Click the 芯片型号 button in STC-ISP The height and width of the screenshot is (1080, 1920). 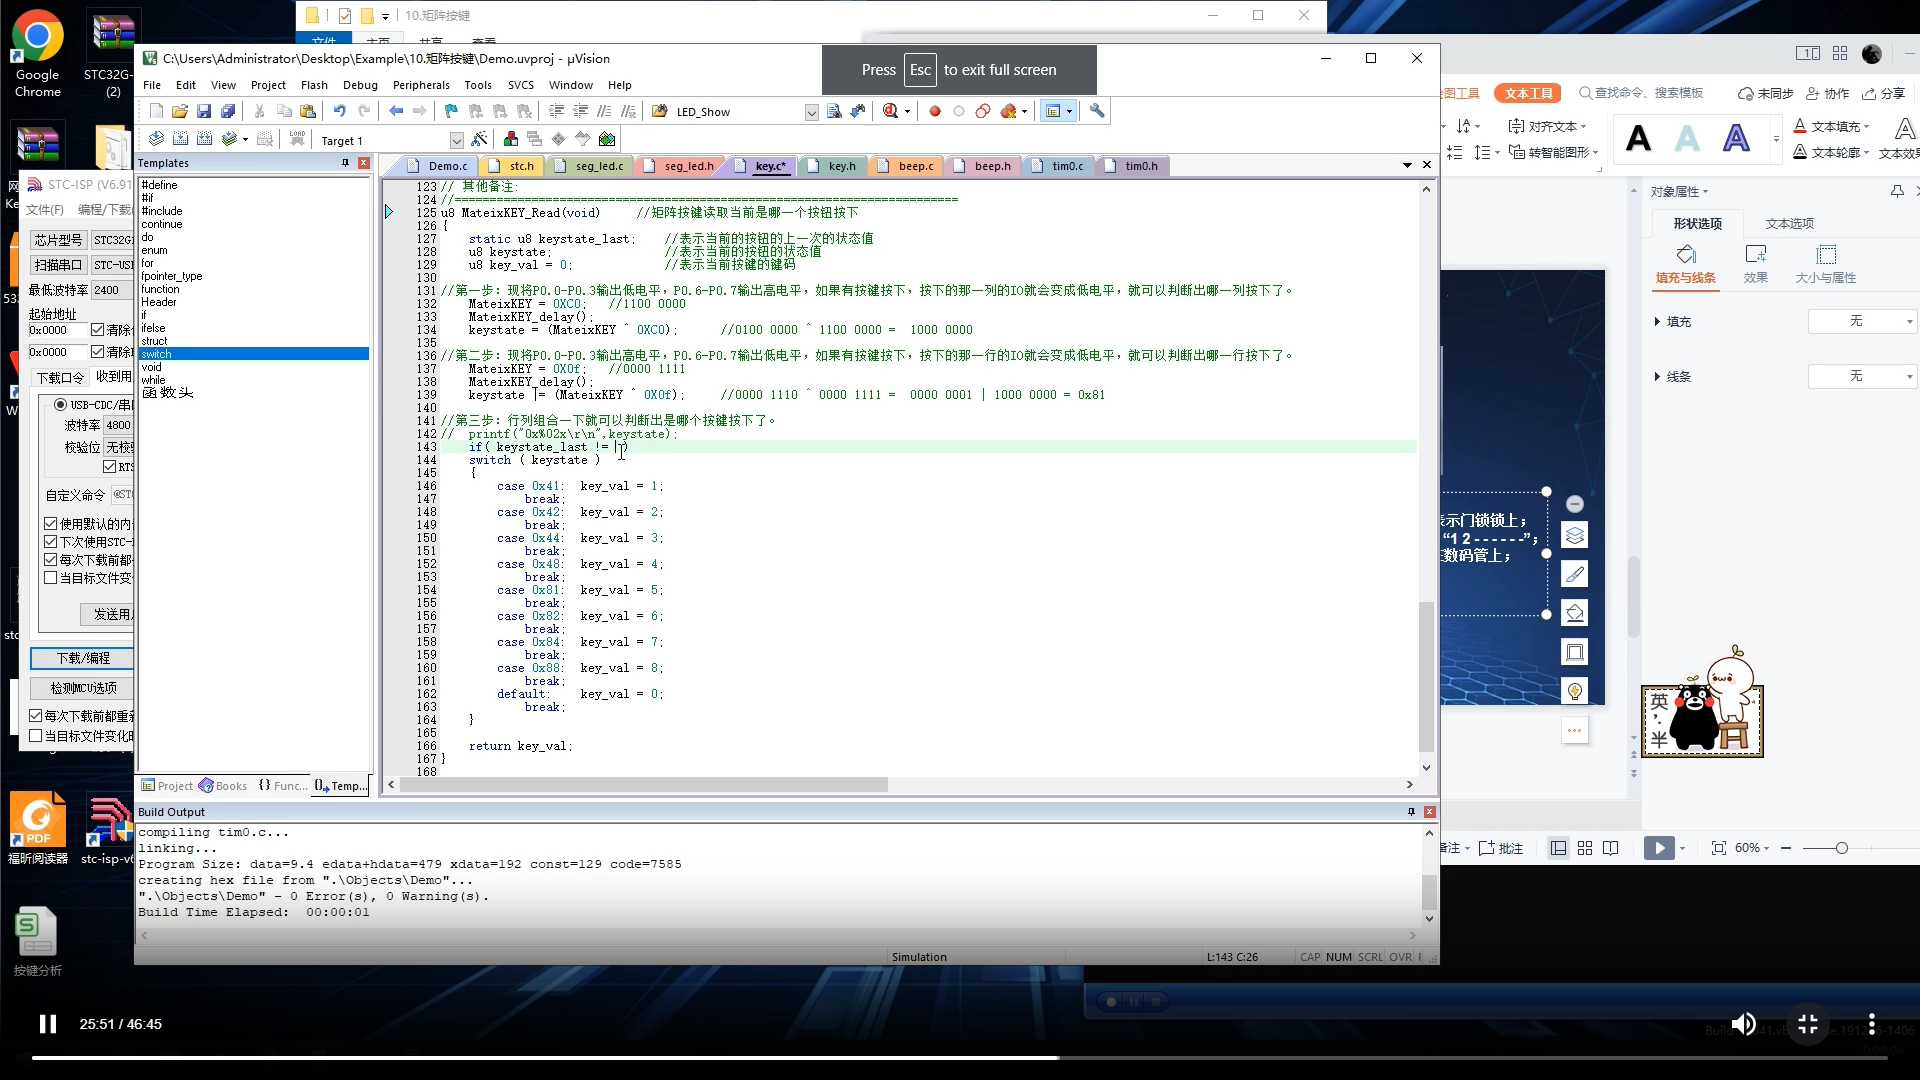click(58, 240)
